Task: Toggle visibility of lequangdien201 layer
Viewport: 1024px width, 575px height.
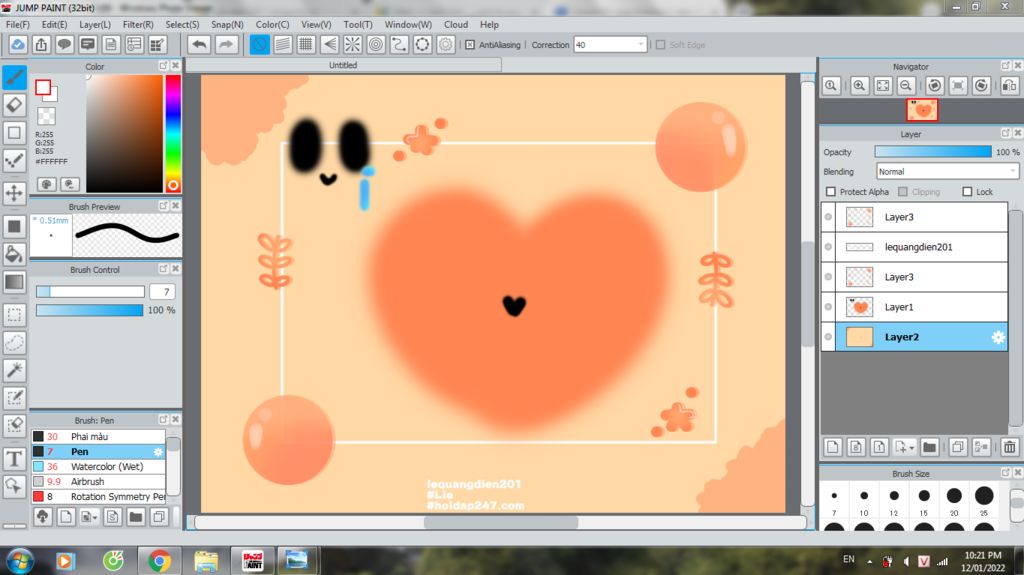Action: pos(828,247)
